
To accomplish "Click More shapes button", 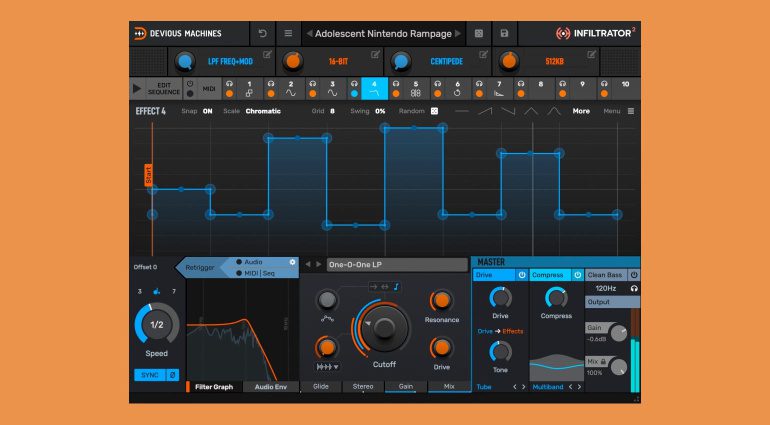I will (581, 111).
